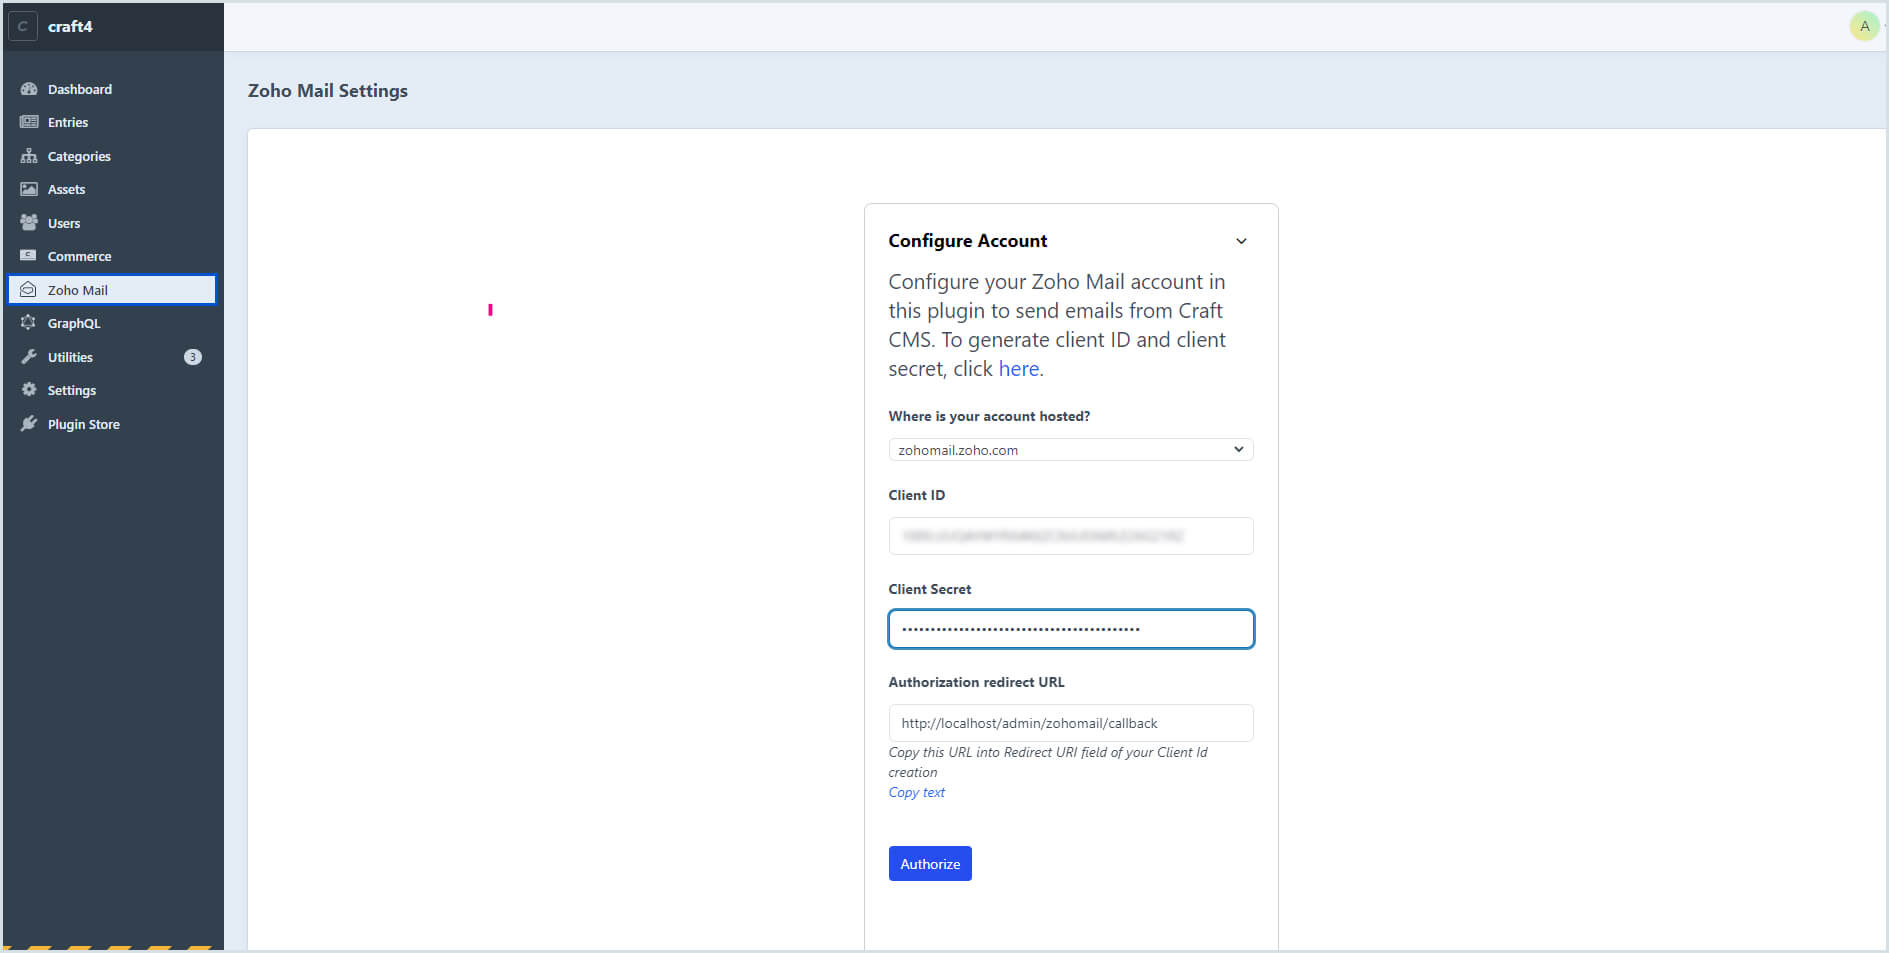The width and height of the screenshot is (1889, 953).
Task: Click the Zoho Mail envelope icon
Action: (29, 290)
